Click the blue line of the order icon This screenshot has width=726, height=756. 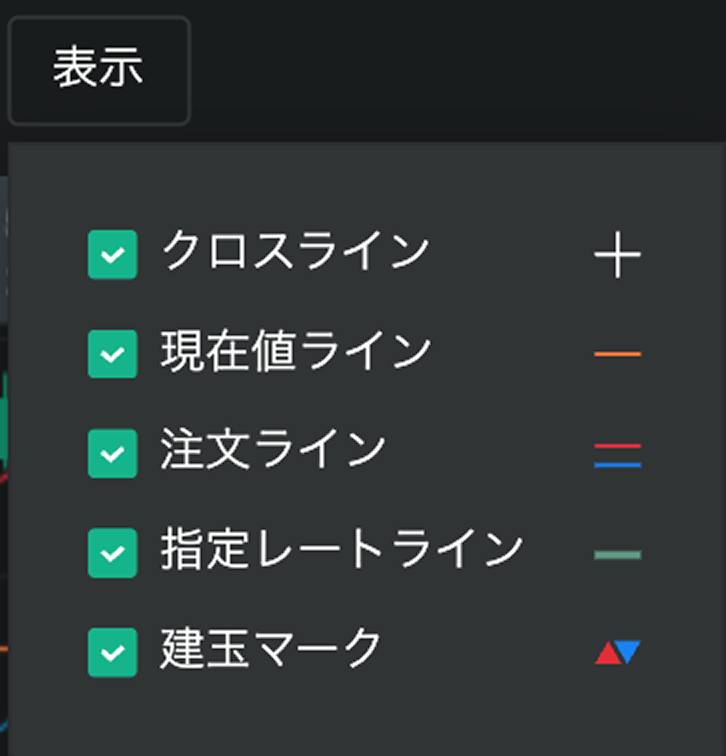coord(617,465)
